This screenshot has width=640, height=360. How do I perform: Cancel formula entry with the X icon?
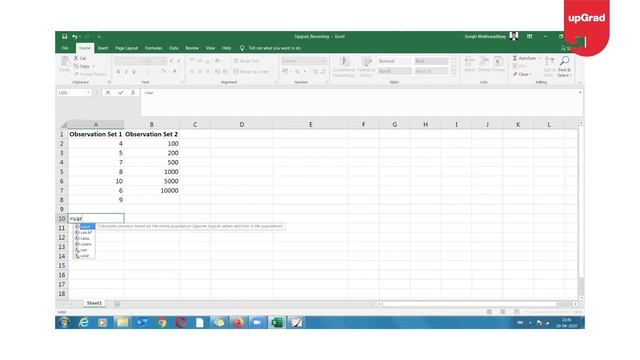point(108,93)
